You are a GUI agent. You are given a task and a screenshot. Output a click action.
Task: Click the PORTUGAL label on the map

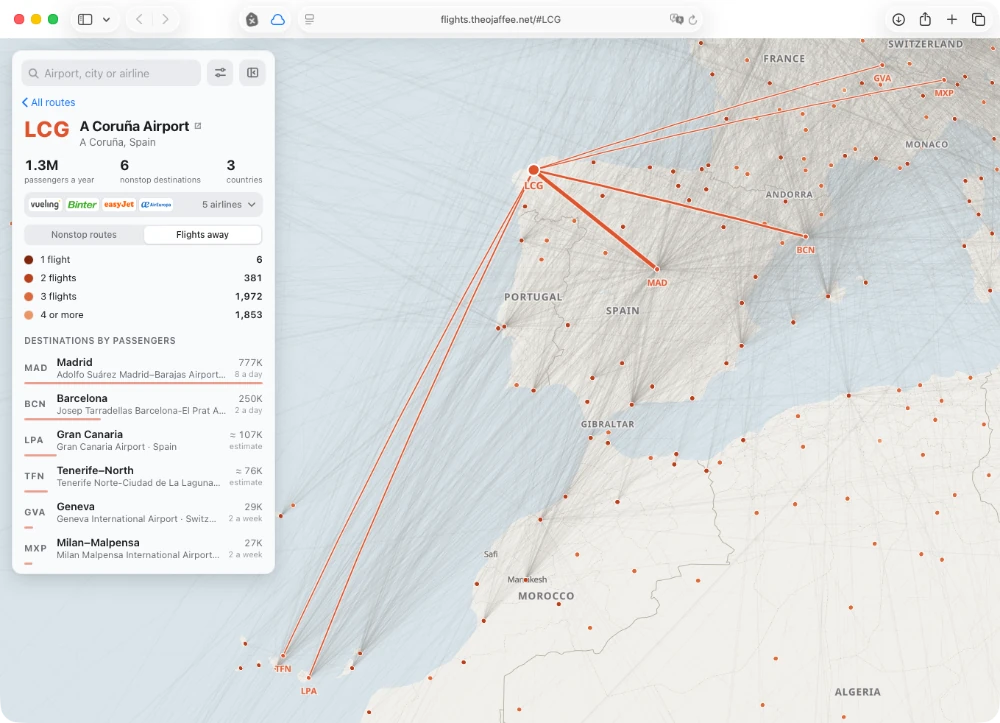click(x=533, y=297)
